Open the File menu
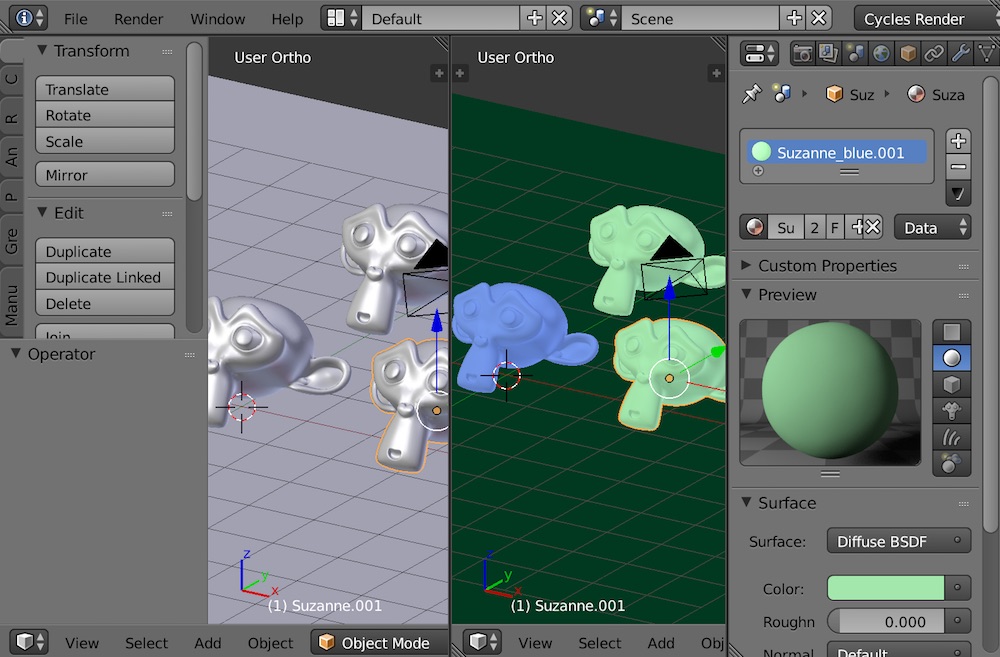This screenshot has width=1000, height=657. tap(75, 18)
